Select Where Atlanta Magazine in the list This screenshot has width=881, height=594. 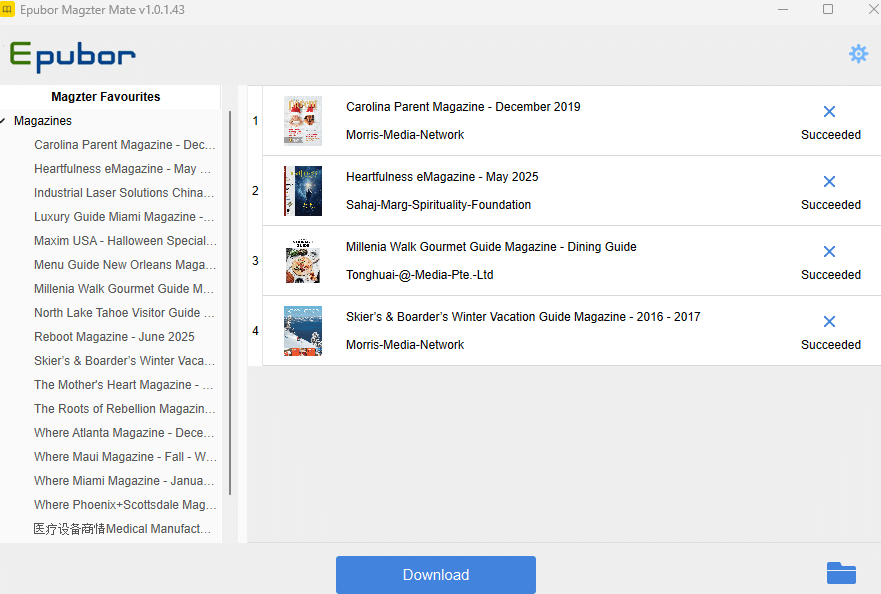[124, 433]
